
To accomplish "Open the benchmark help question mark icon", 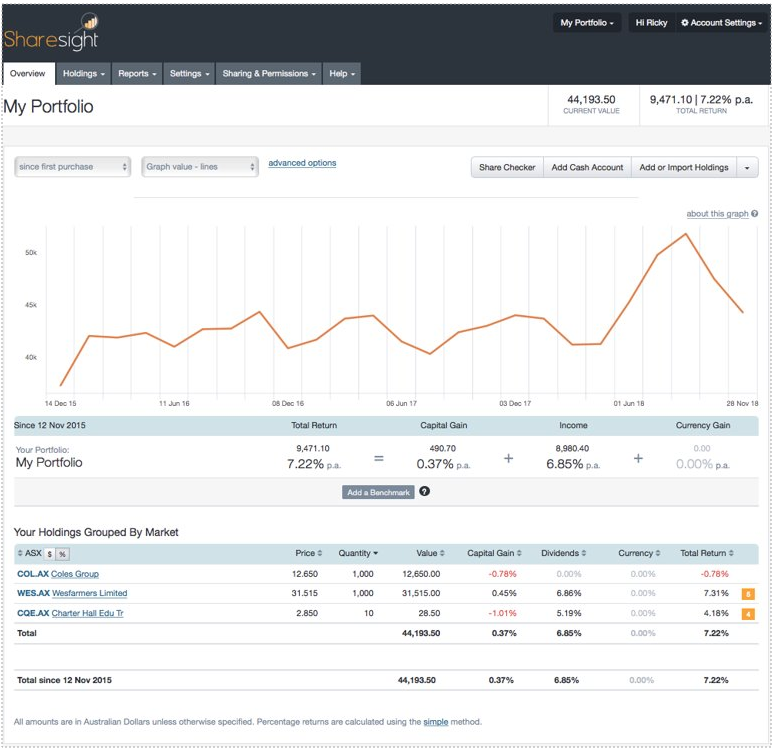I will (424, 491).
